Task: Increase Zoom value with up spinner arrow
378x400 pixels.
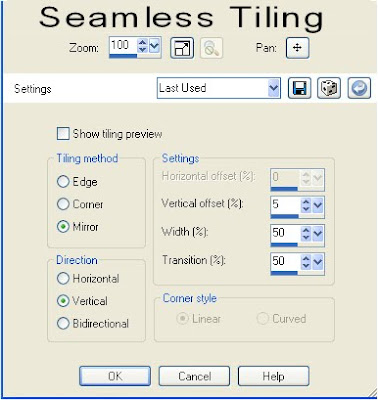Action: [143, 43]
